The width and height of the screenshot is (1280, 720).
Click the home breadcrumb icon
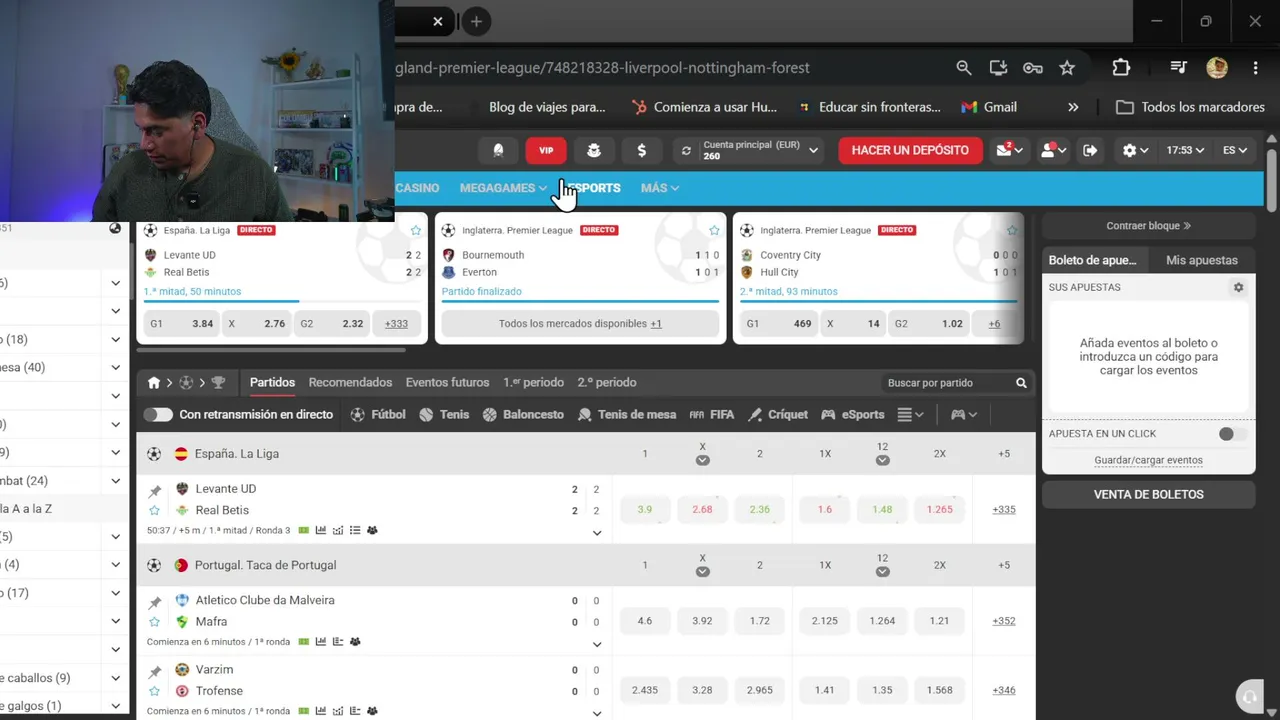[154, 383]
